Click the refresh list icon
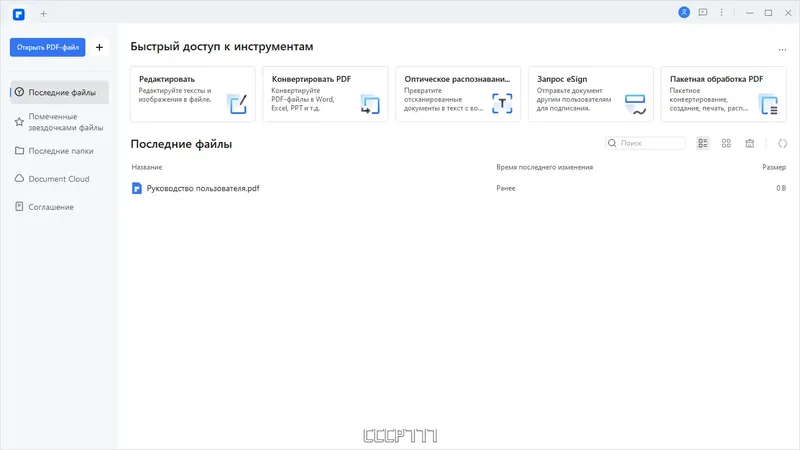800x450 pixels. coord(782,143)
